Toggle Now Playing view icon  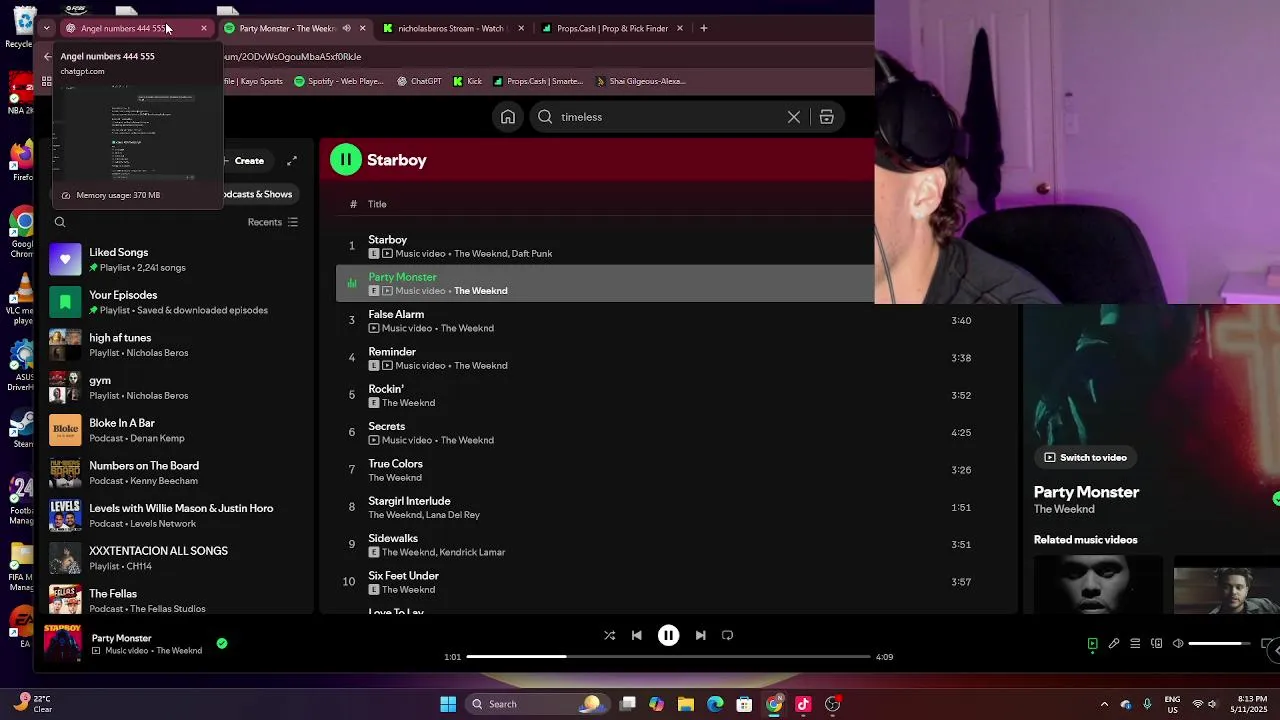(x=1093, y=644)
